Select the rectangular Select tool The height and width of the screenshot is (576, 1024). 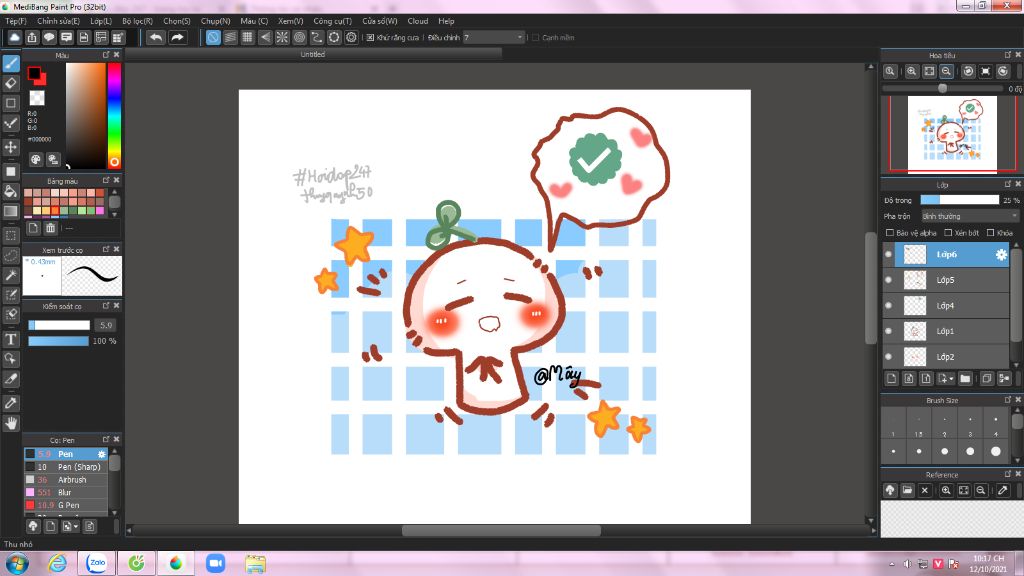click(x=11, y=235)
